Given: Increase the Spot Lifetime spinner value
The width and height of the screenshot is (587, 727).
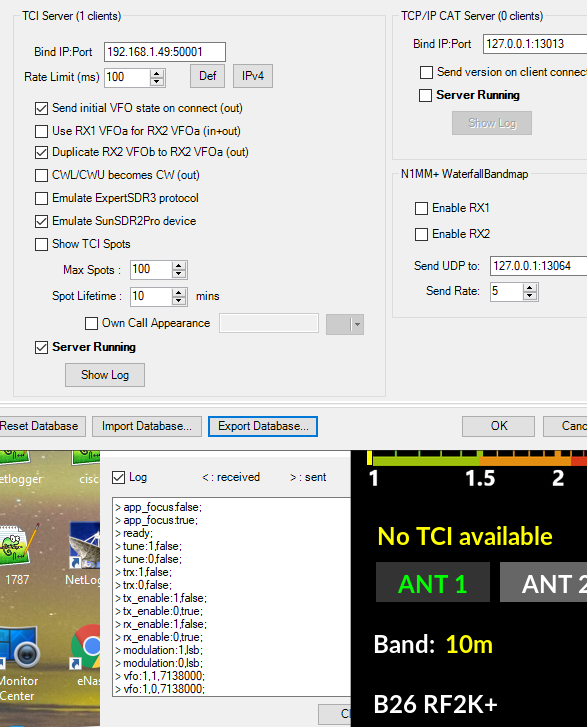Looking at the screenshot, I should point(179,293).
